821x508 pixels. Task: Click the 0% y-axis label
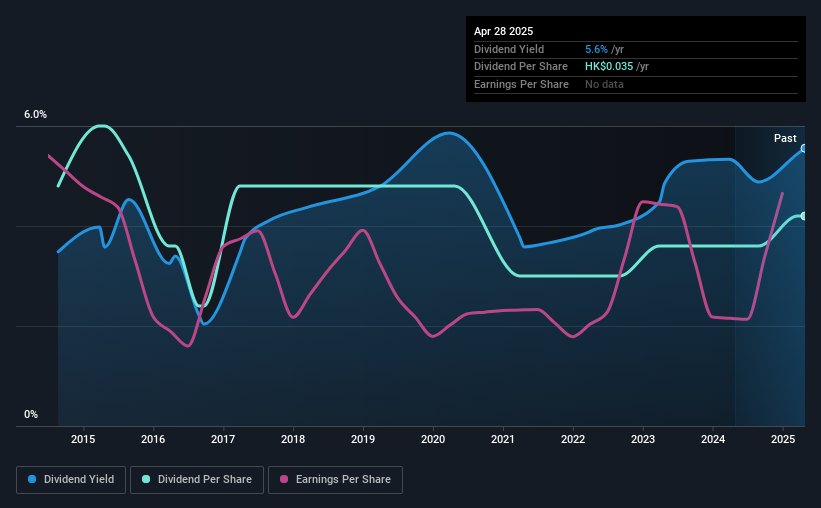click(31, 414)
